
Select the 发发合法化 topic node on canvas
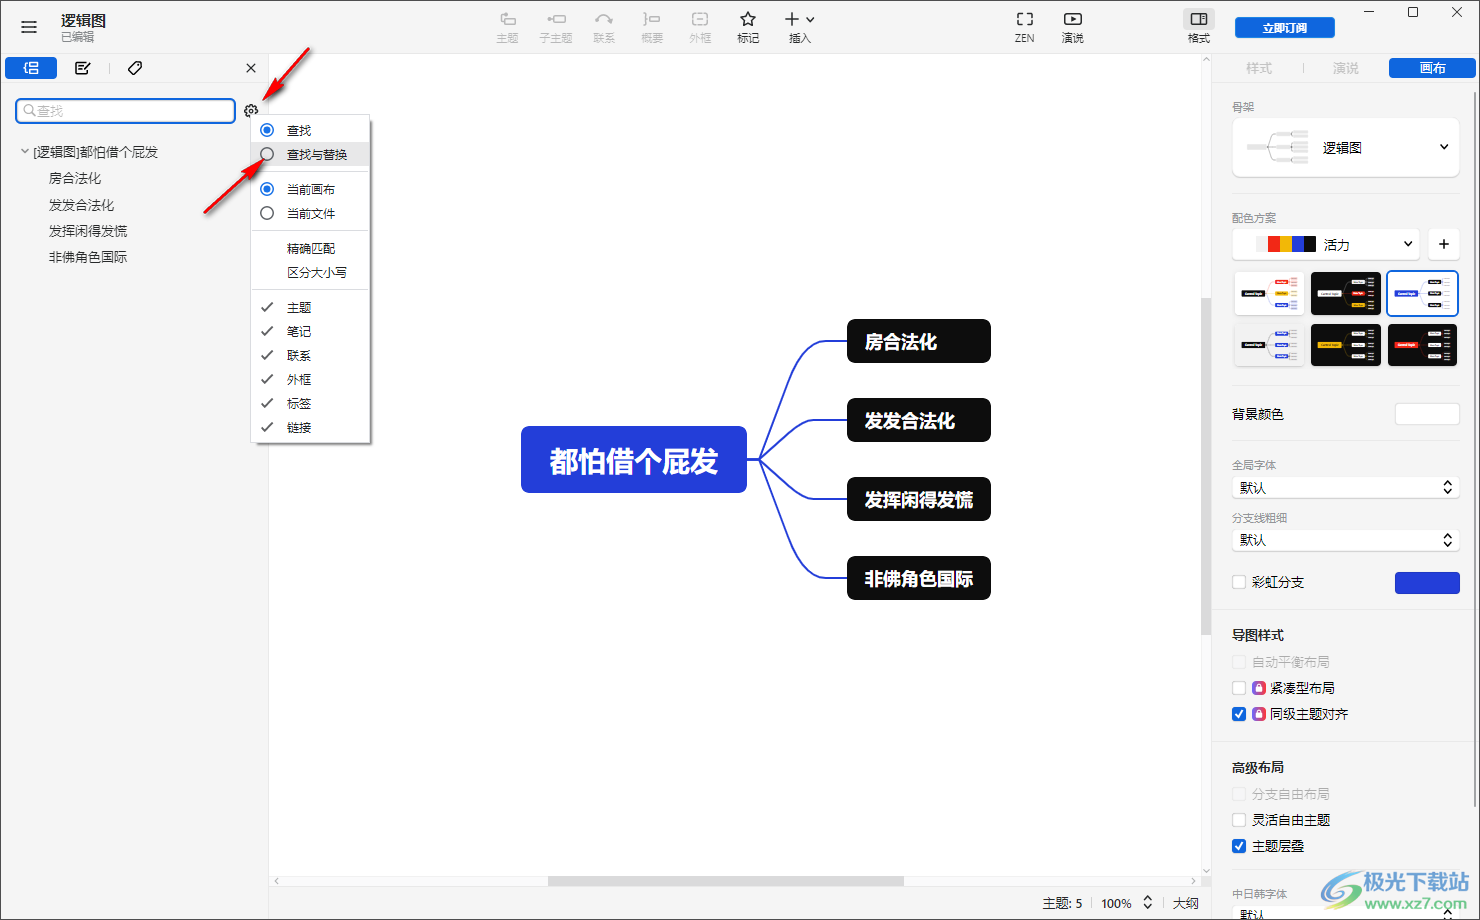tap(919, 420)
